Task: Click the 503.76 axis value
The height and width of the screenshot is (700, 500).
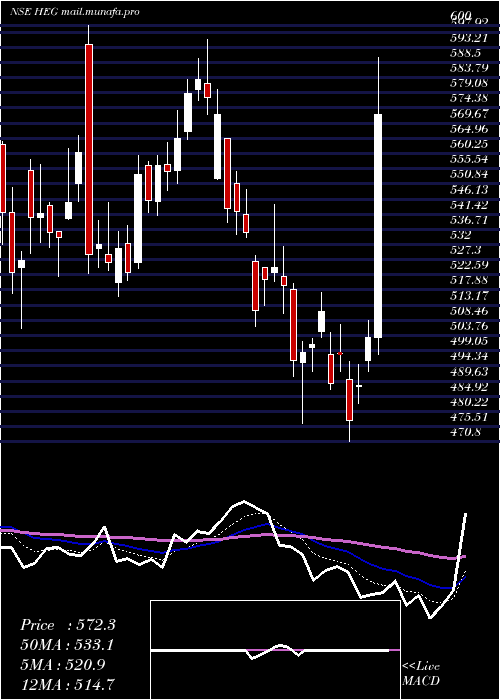Action: (x=468, y=326)
